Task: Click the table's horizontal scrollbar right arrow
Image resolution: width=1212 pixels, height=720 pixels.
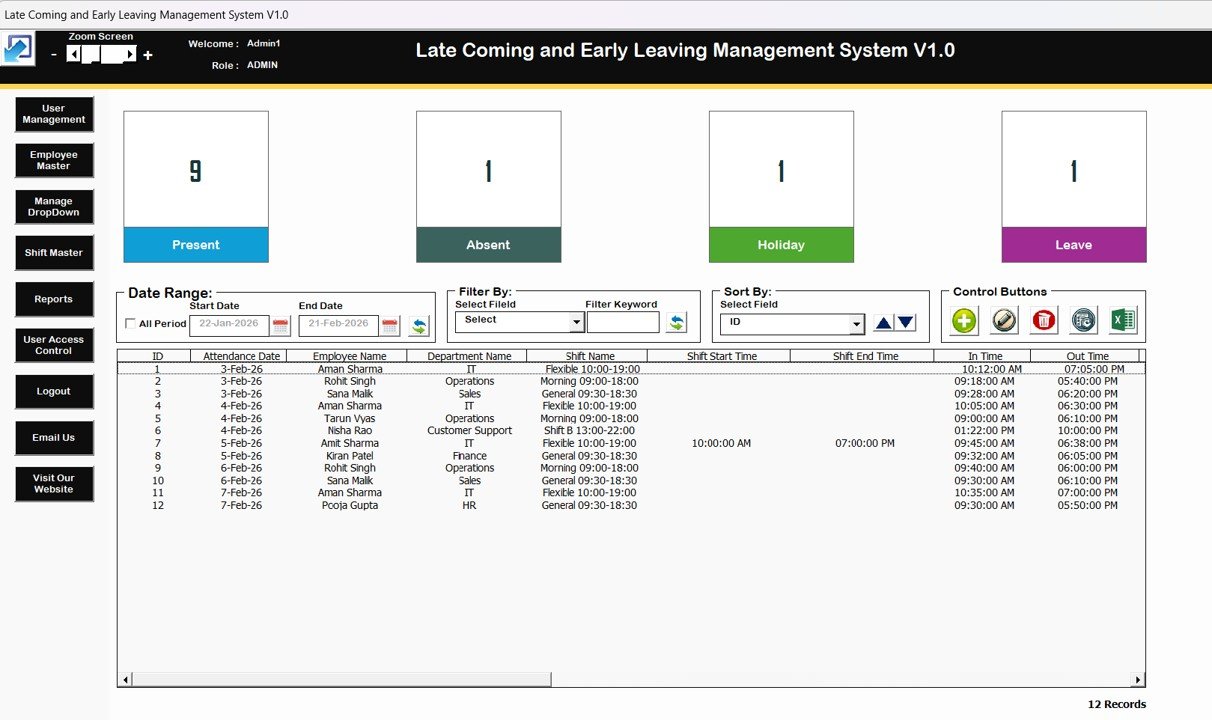Action: pos(1138,680)
